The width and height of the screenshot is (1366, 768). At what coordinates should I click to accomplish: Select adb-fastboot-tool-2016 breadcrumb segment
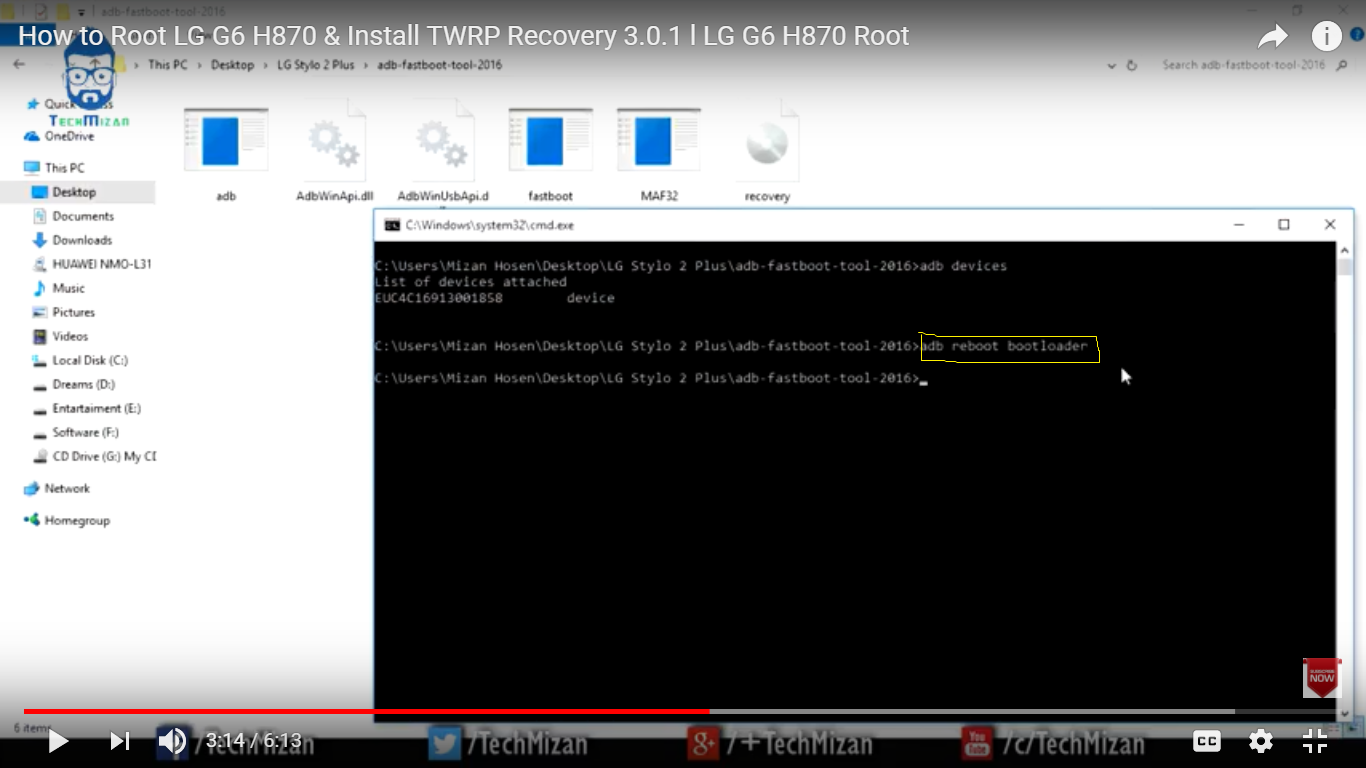pyautogui.click(x=439, y=65)
